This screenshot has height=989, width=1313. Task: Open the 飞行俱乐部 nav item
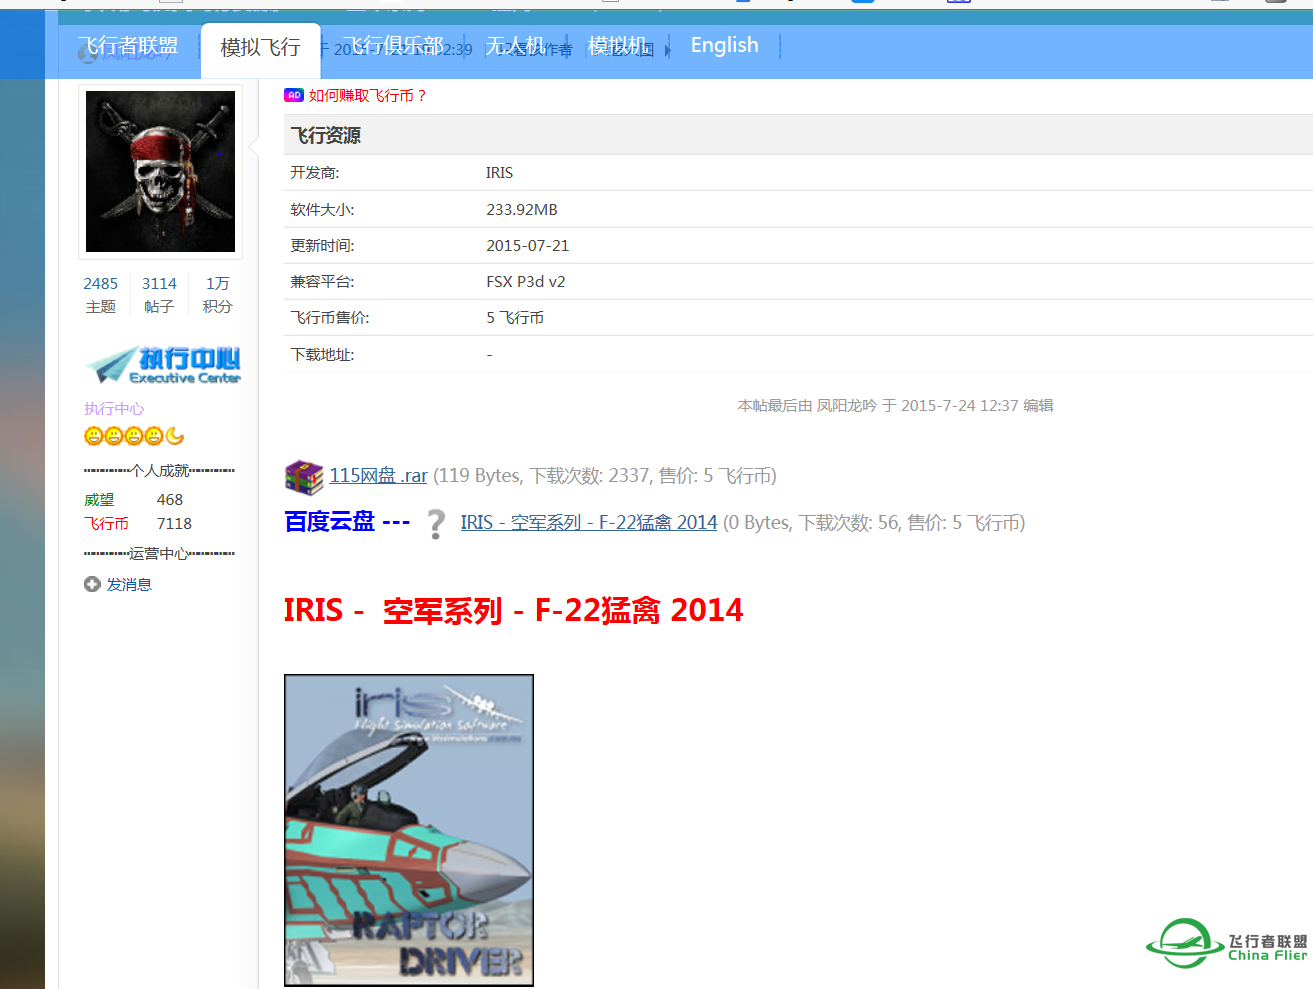point(392,46)
